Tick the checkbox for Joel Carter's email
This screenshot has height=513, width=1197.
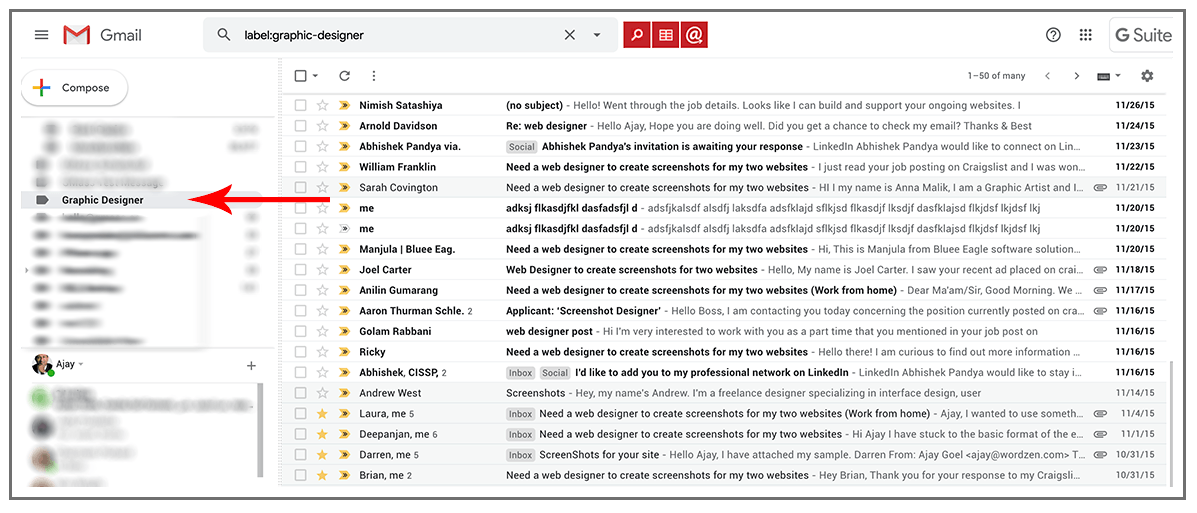point(301,270)
